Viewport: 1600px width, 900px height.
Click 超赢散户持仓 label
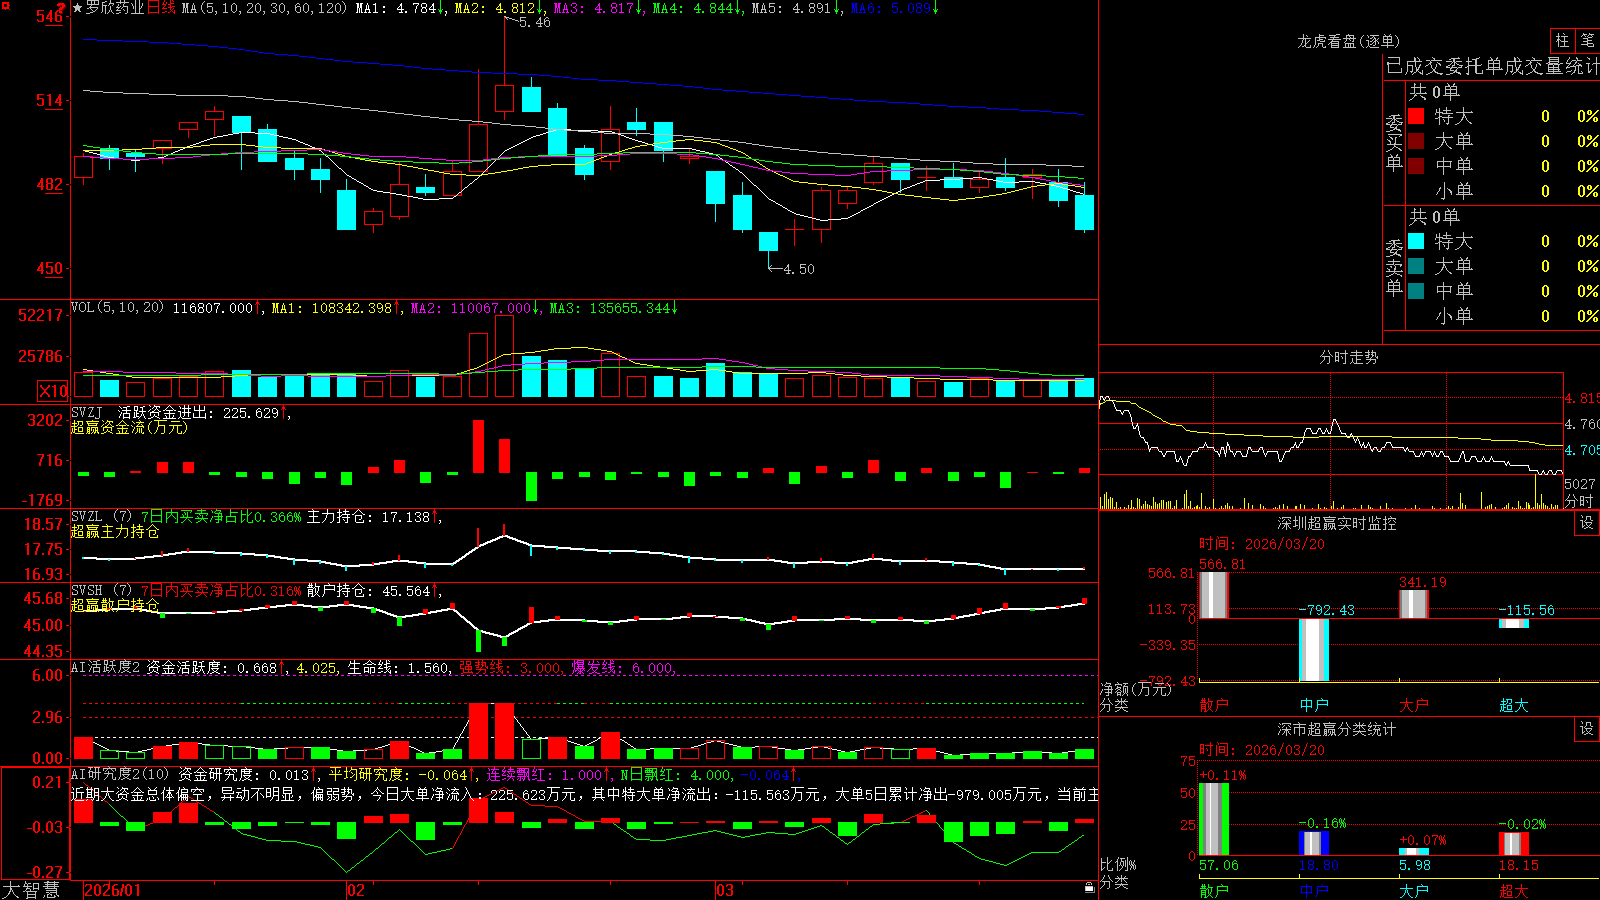115,605
